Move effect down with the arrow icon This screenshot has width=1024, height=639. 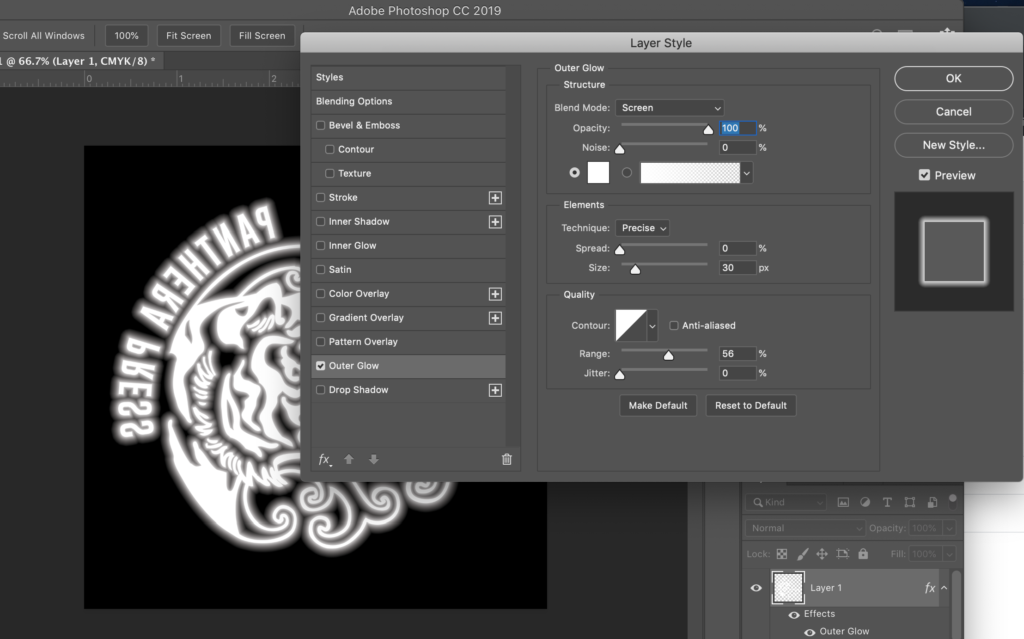click(374, 459)
